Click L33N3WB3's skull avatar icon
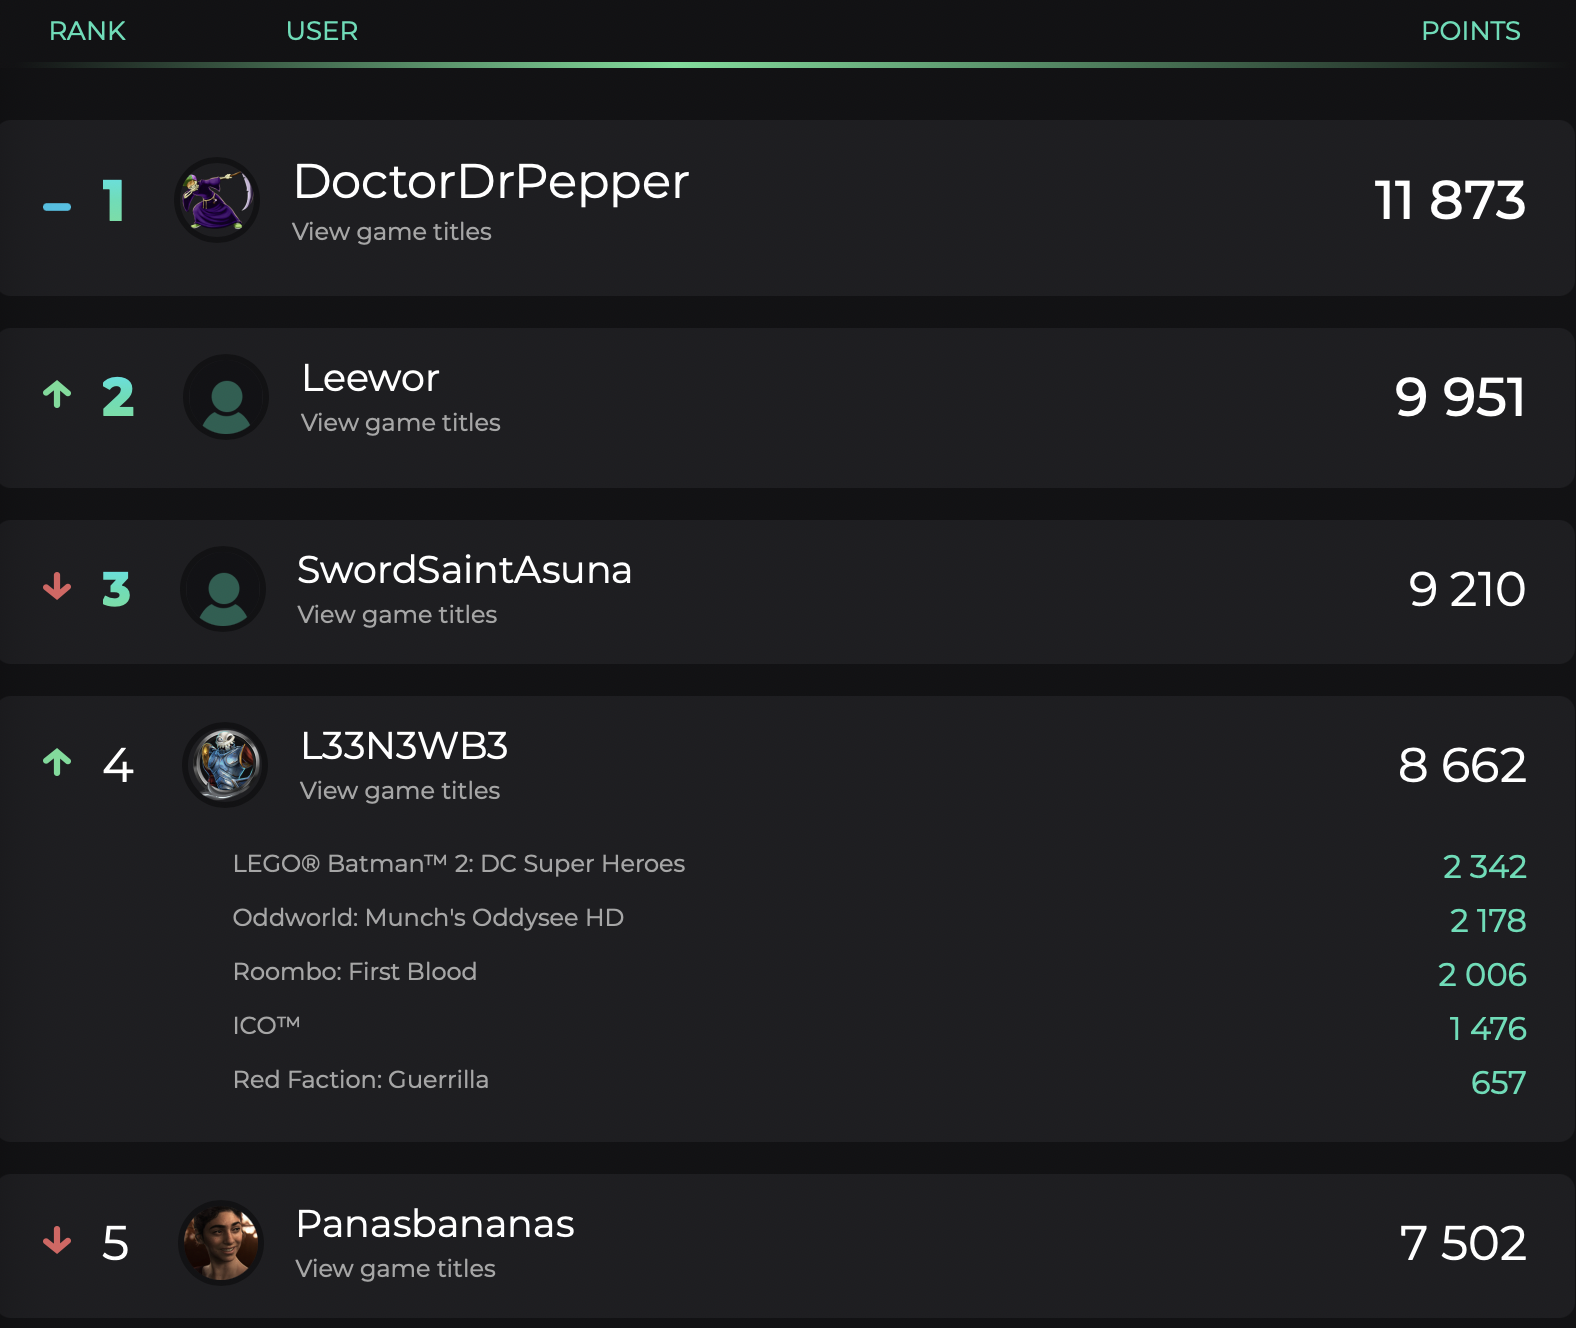Viewport: 1576px width, 1328px height. 225,765
